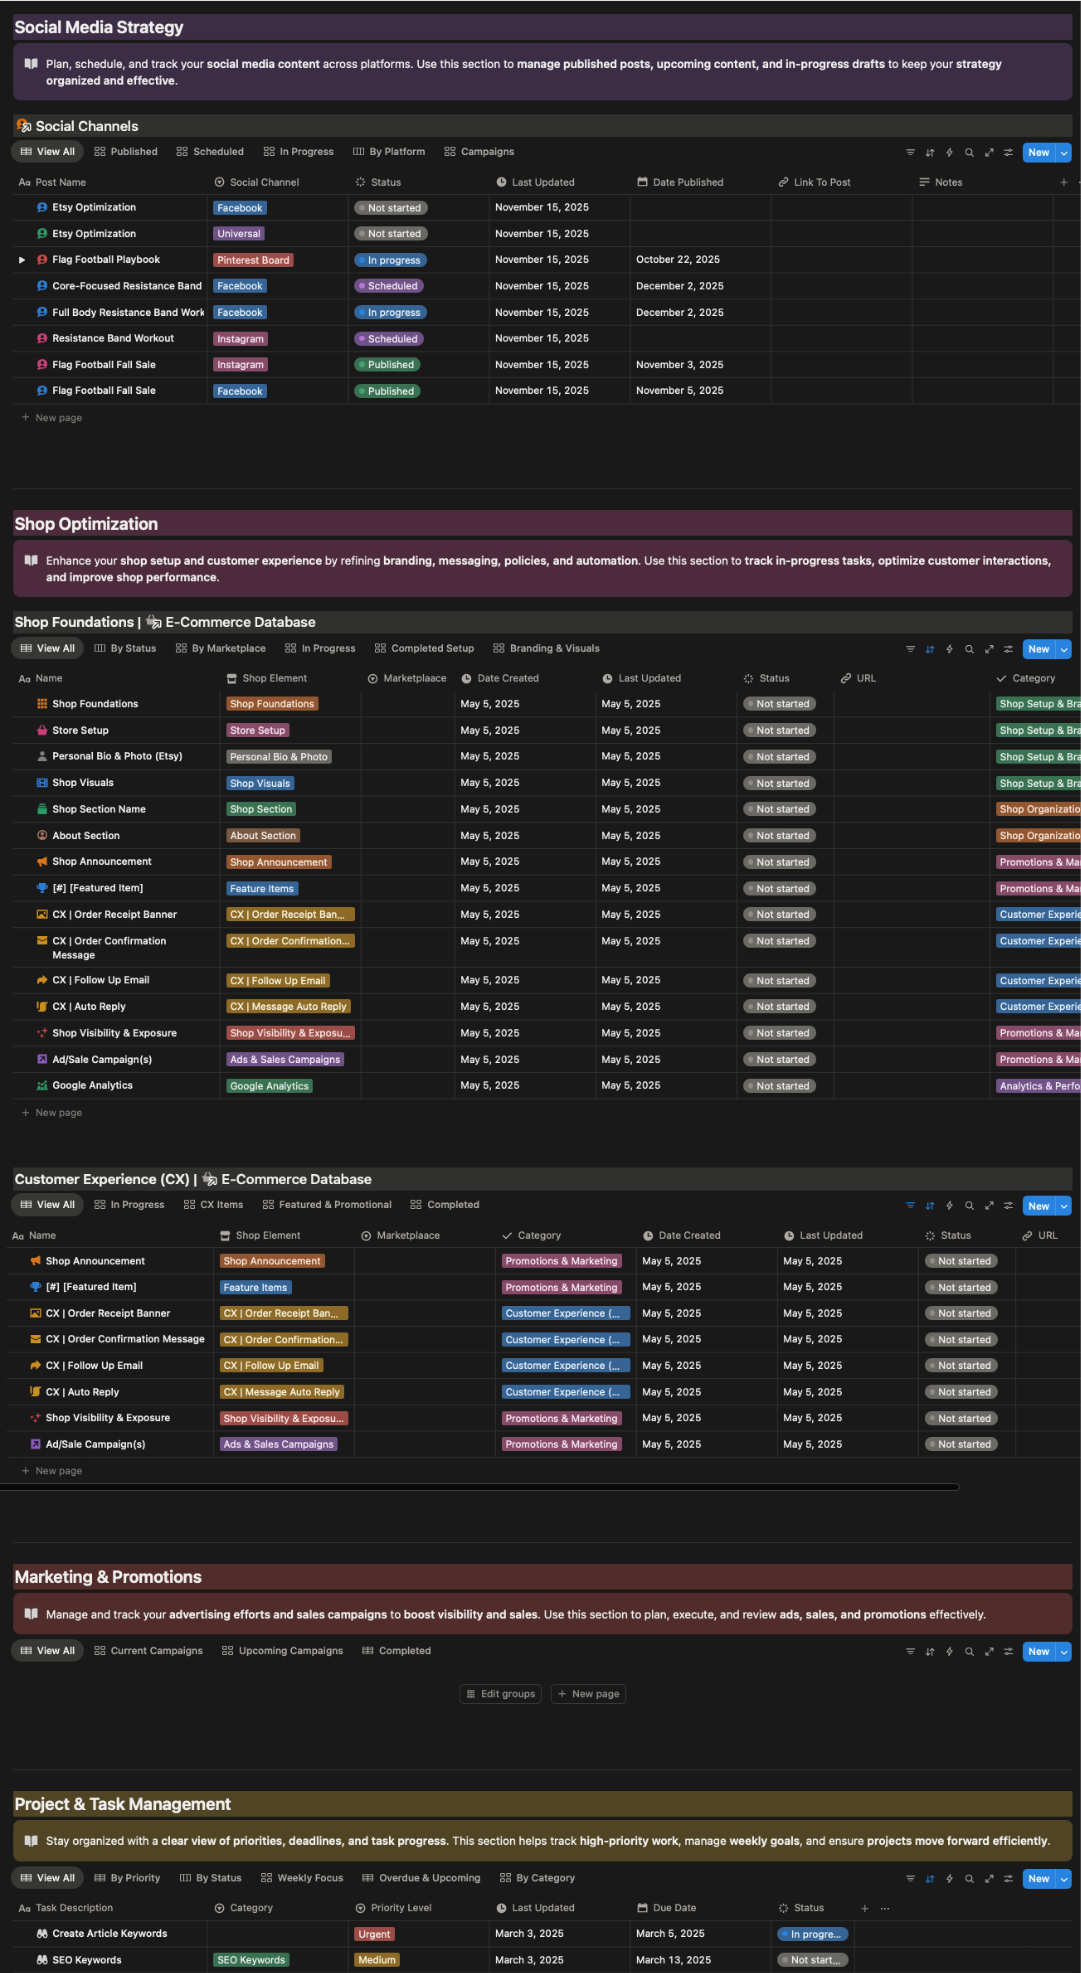
Task: Click the Edit groups button
Action: 501,1694
